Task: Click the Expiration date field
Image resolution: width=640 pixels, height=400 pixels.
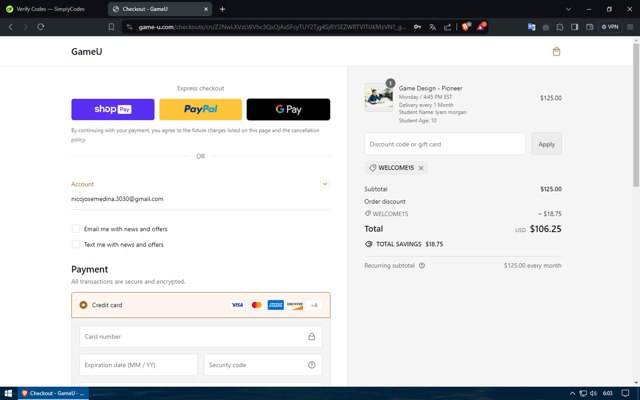Action: tap(138, 365)
